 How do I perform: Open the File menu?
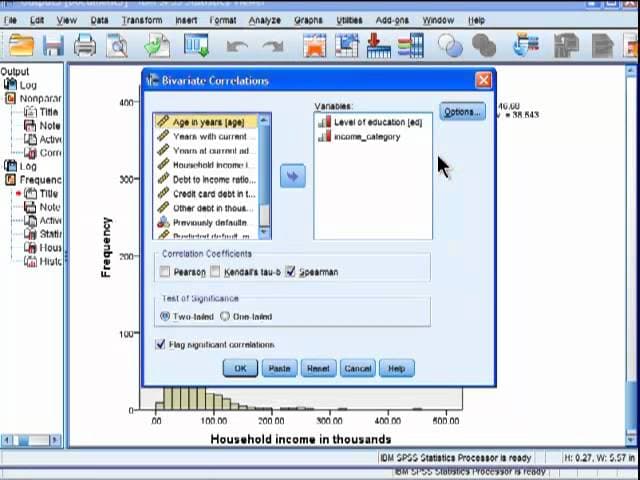tap(10, 20)
